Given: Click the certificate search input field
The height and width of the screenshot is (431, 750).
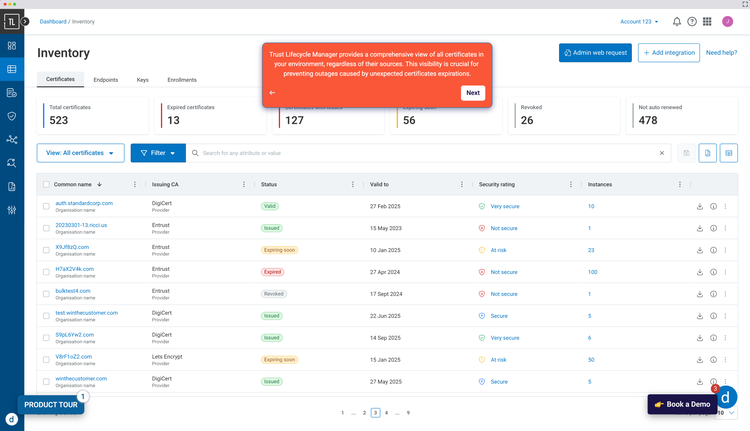Looking at the screenshot, I should 425,153.
